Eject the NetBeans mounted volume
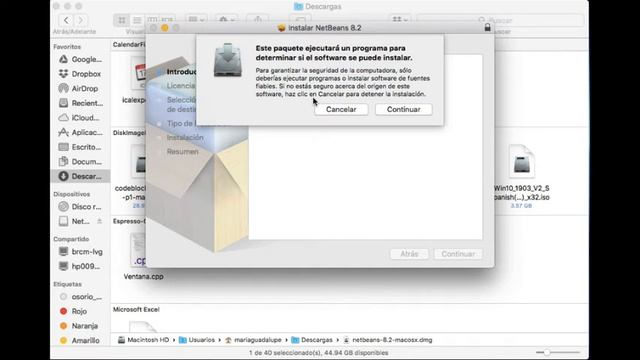Screen dimensions: 640x360 99,221
